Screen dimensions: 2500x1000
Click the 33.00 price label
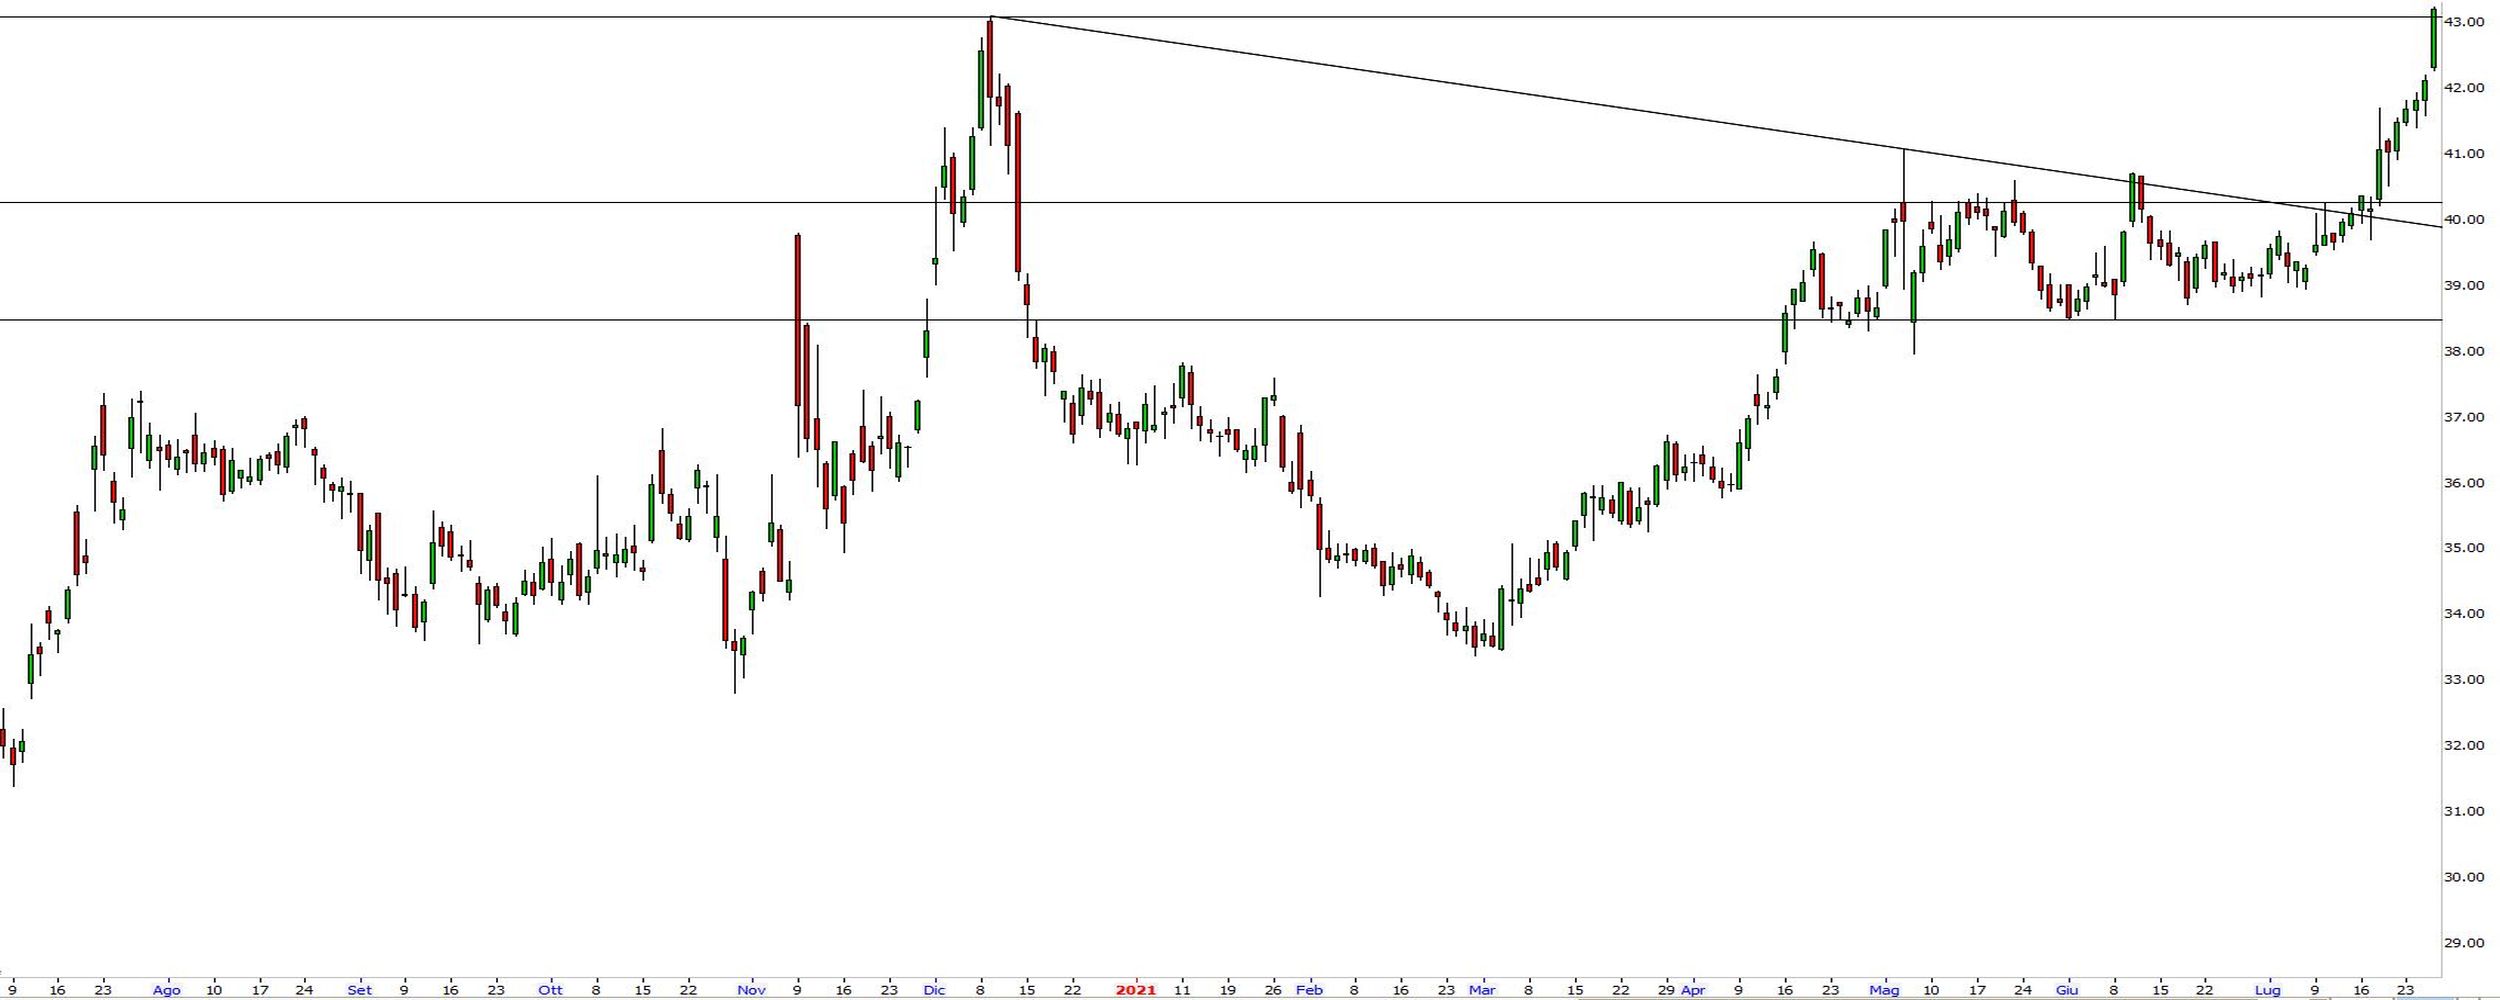tap(2464, 680)
